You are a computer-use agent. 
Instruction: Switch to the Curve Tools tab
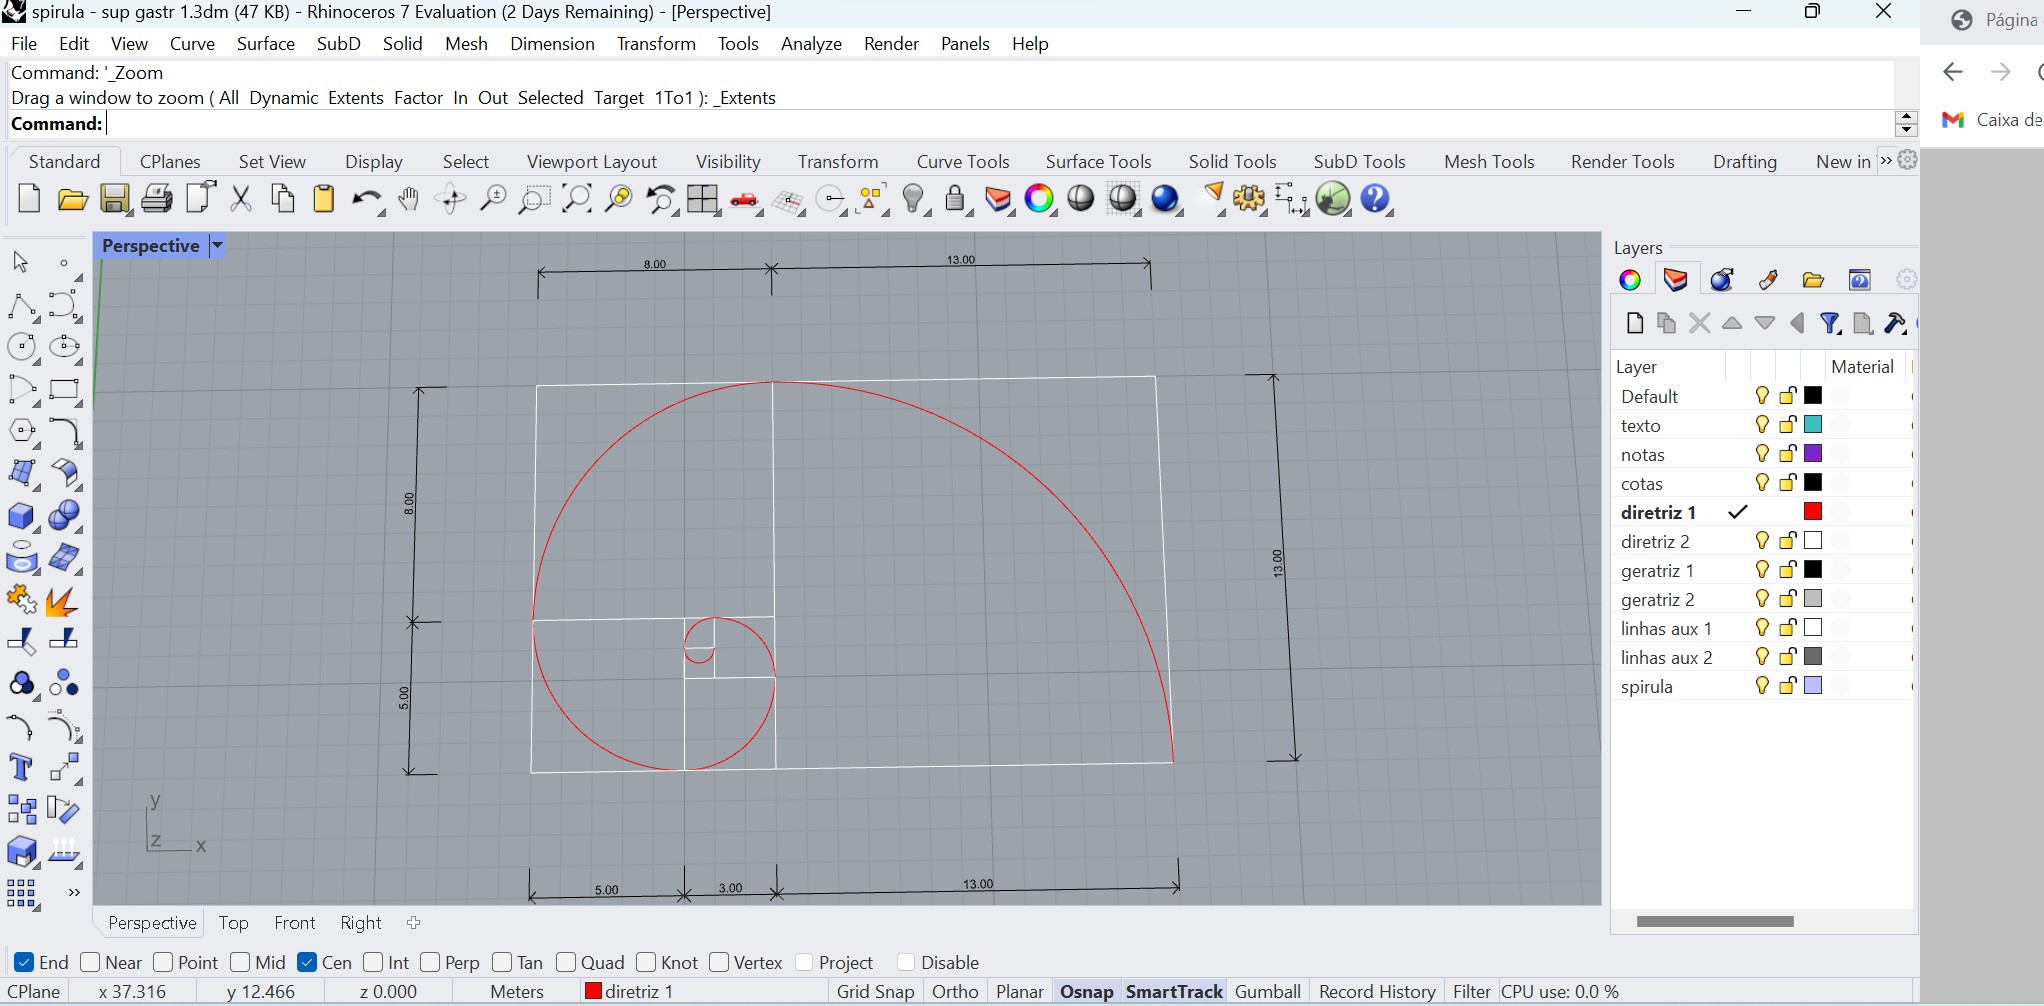(963, 161)
